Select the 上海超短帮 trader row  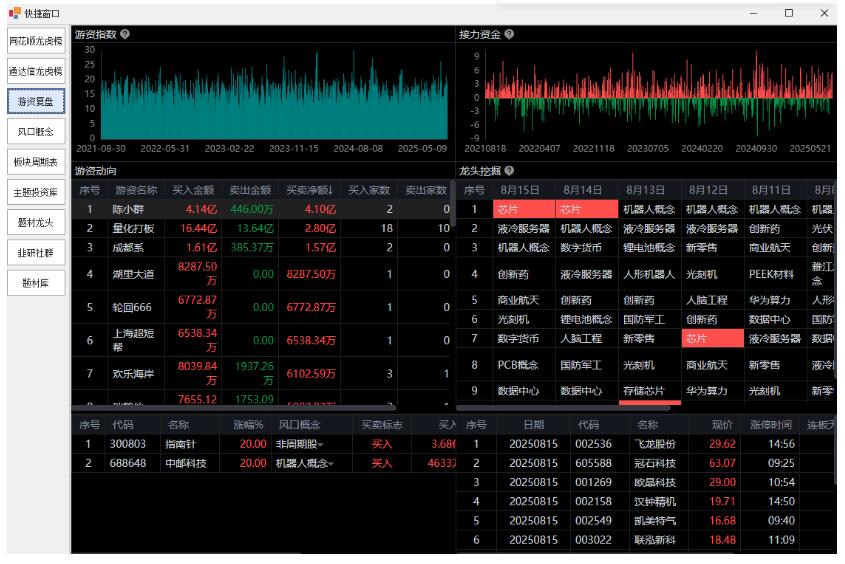click(262, 340)
